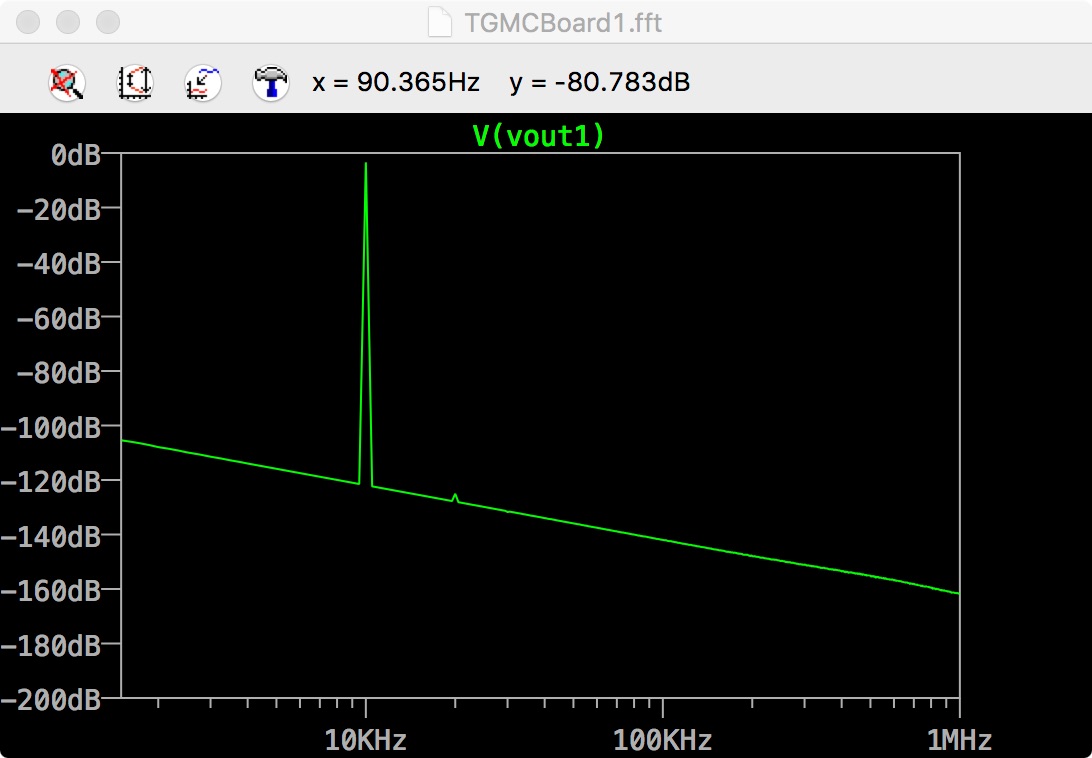The height and width of the screenshot is (758, 1092).
Task: Click the y = -80.783dB cursor readout
Action: (600, 82)
